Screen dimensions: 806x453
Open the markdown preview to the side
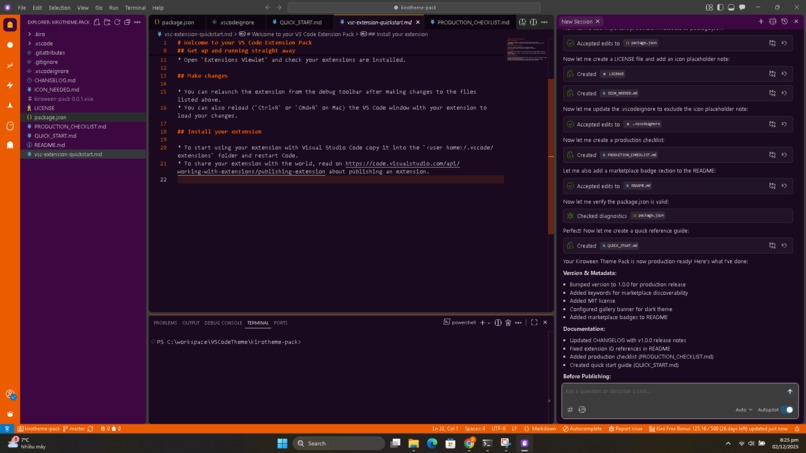pyautogui.click(x=522, y=22)
